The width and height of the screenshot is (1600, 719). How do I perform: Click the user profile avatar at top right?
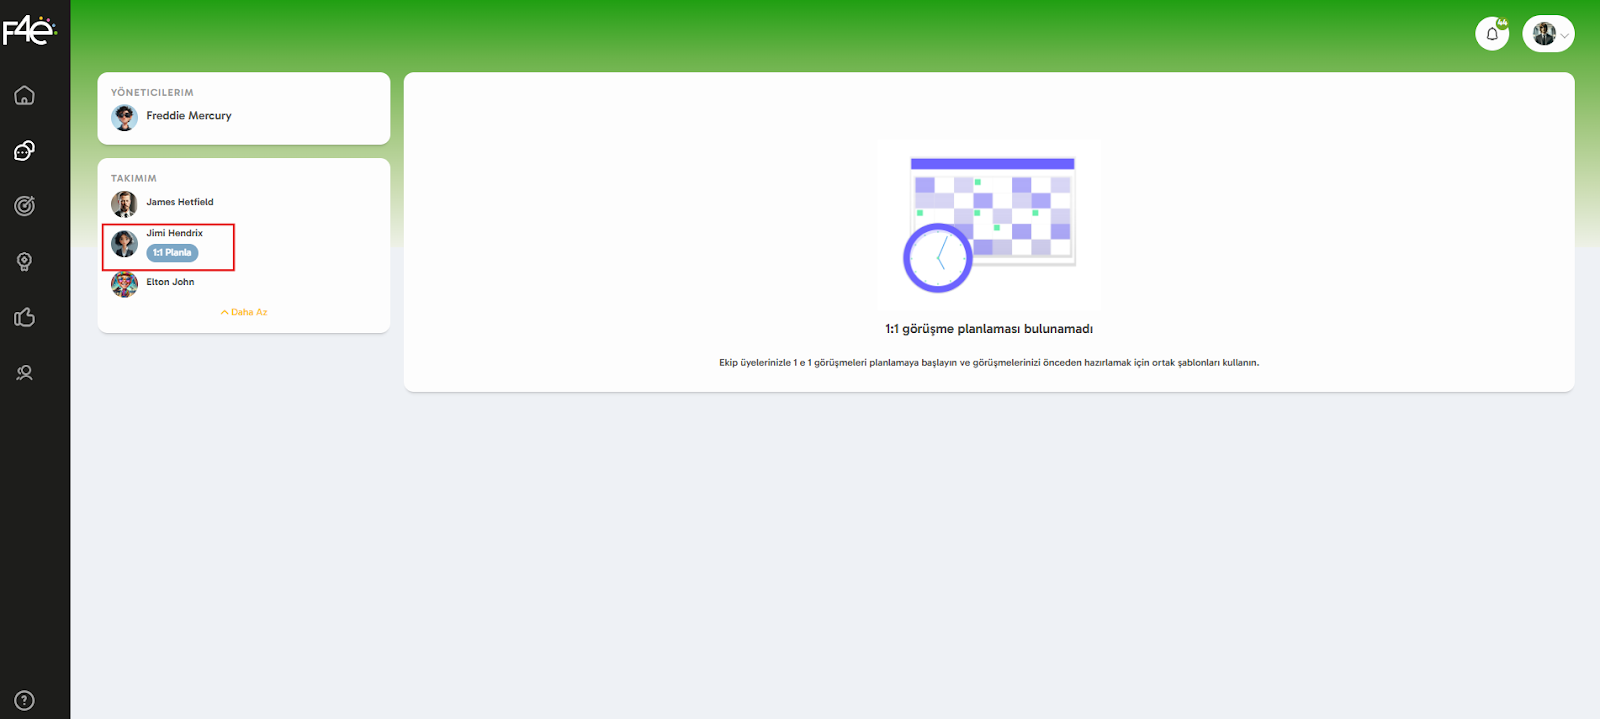pos(1544,34)
